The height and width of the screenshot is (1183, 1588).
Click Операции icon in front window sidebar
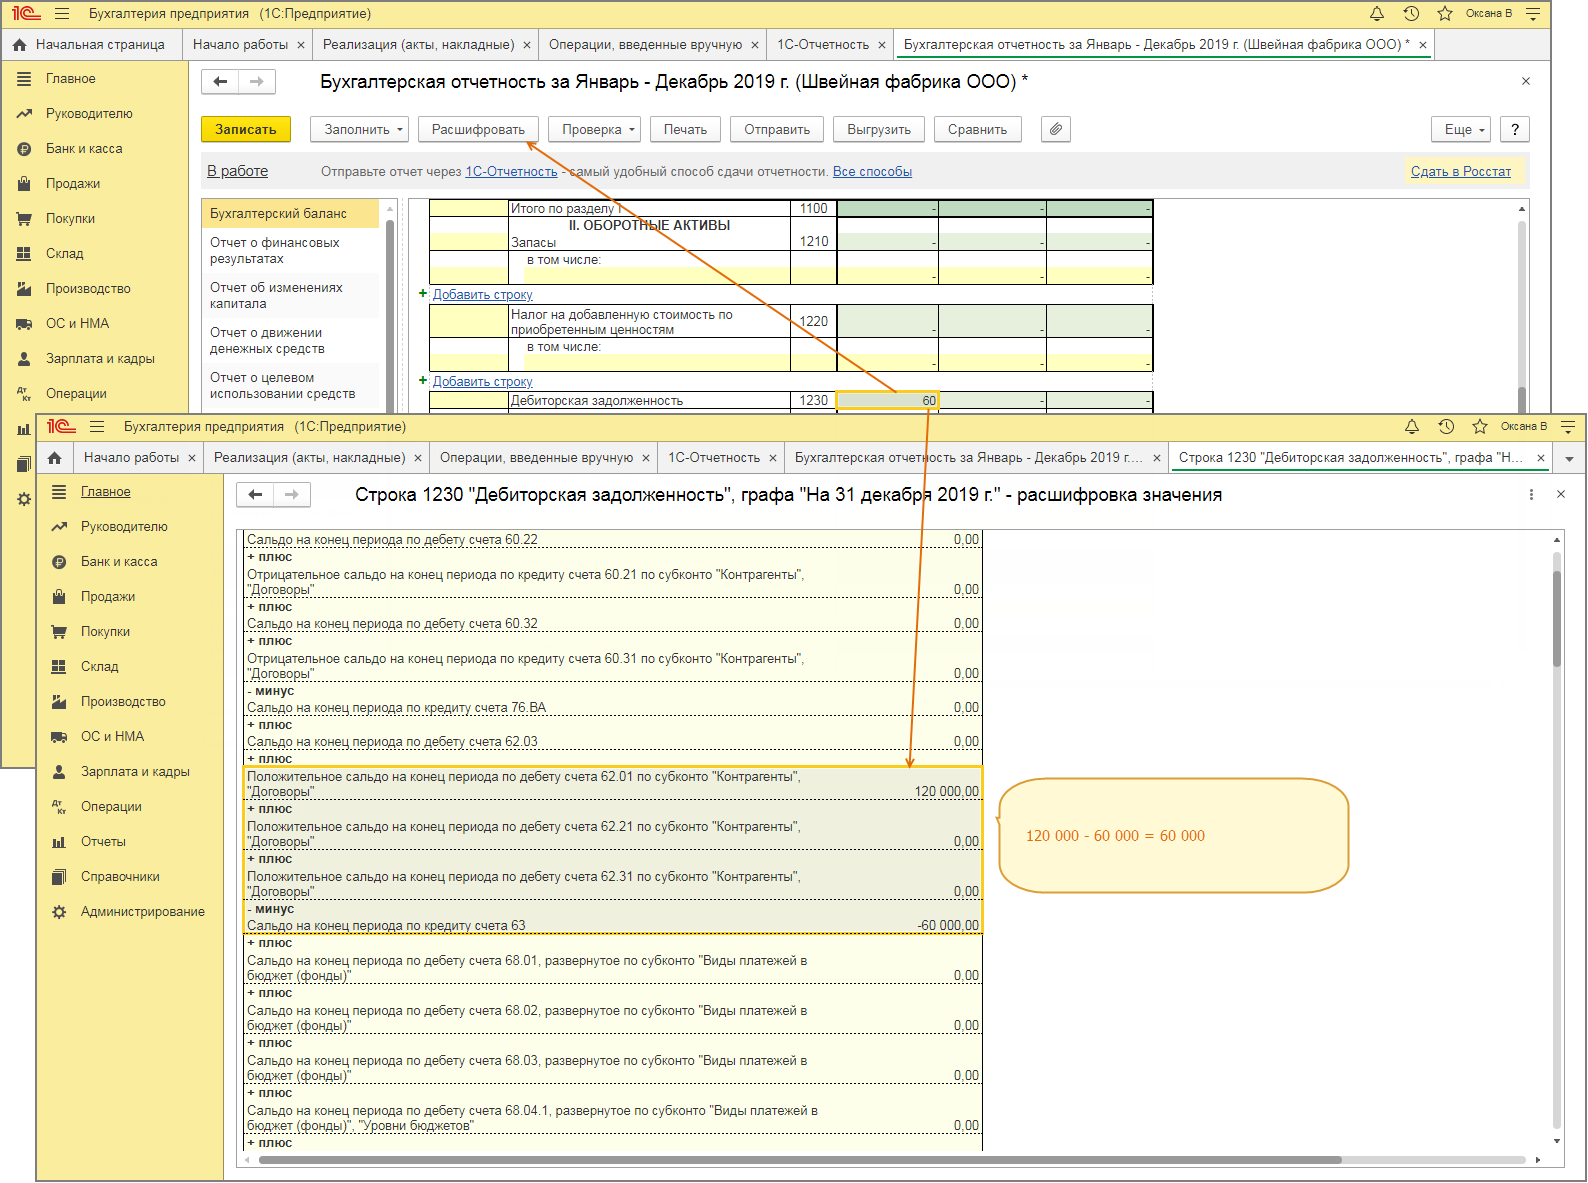pyautogui.click(x=59, y=807)
